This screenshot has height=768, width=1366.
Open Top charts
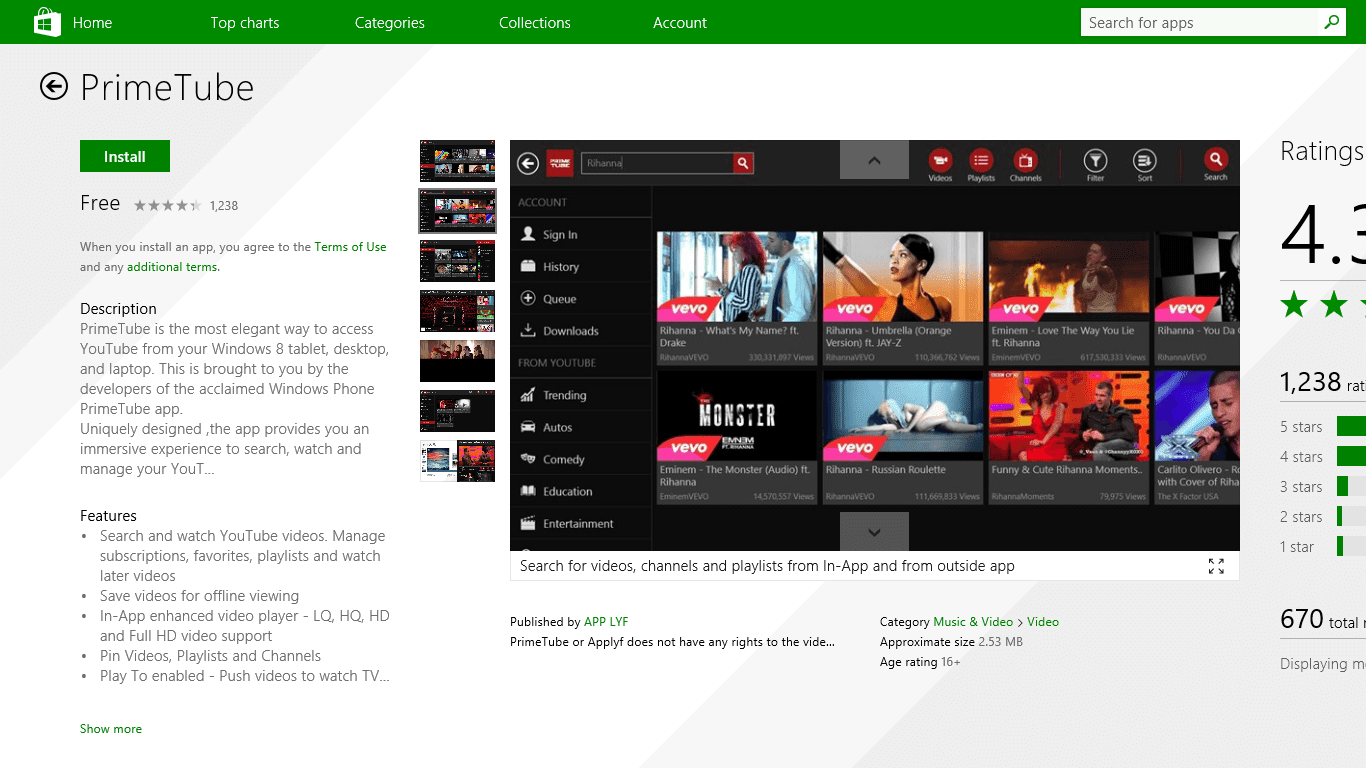(245, 22)
